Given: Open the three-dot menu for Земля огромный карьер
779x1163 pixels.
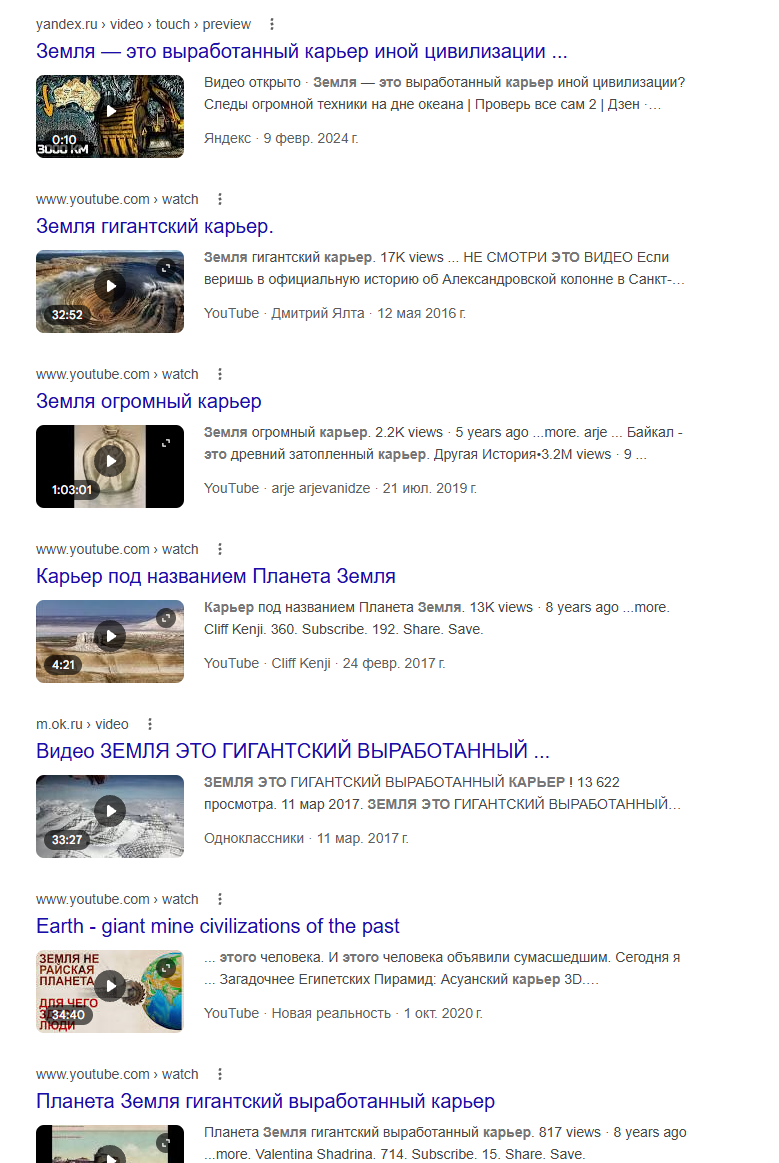Looking at the screenshot, I should coord(220,375).
